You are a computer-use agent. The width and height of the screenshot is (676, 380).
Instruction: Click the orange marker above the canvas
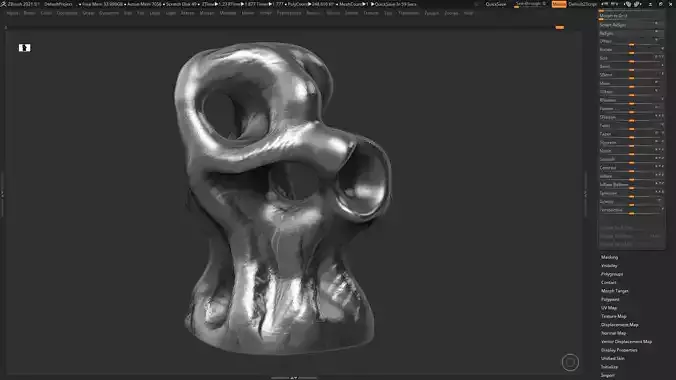[x=560, y=28]
